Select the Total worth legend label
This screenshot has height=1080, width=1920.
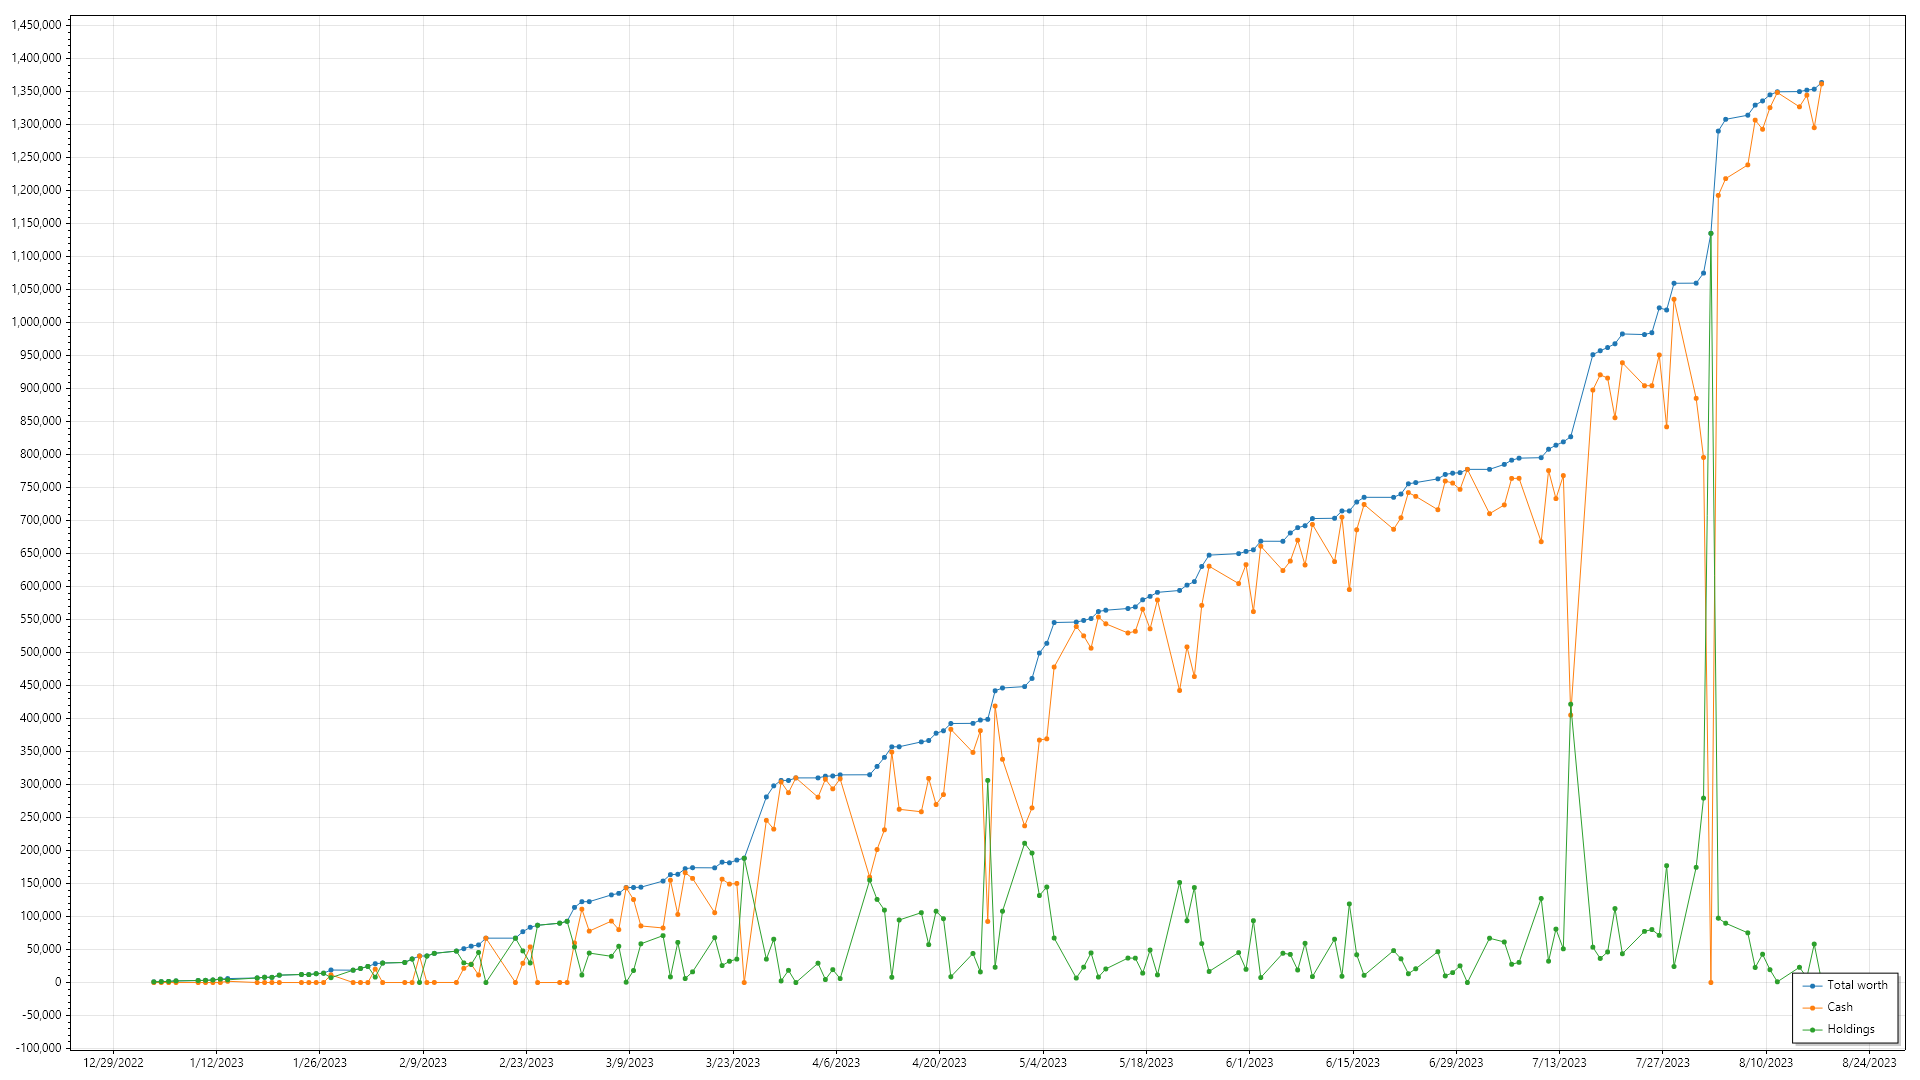(1857, 985)
